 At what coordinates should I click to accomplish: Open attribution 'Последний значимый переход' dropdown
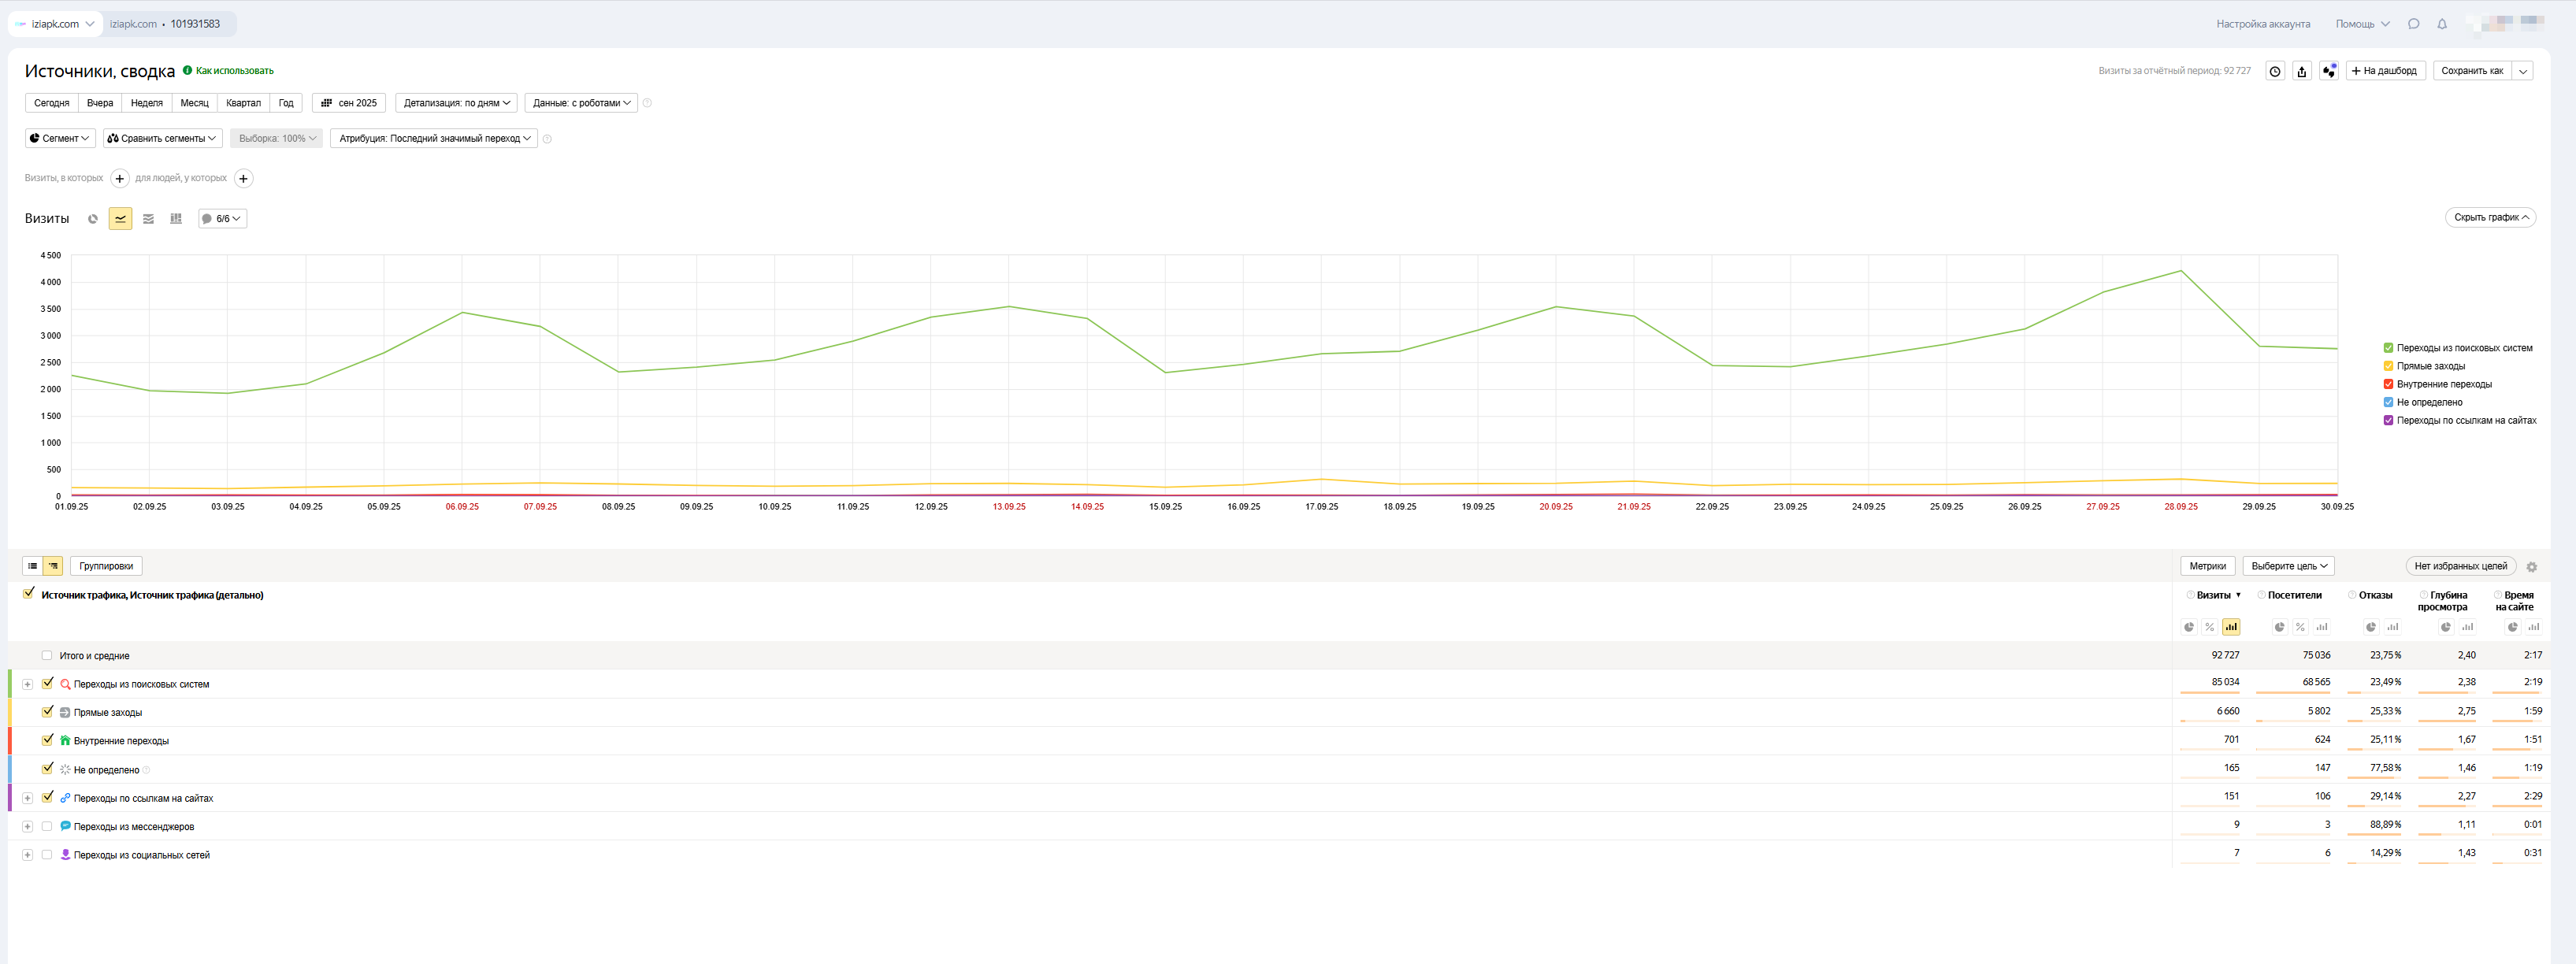click(x=434, y=138)
